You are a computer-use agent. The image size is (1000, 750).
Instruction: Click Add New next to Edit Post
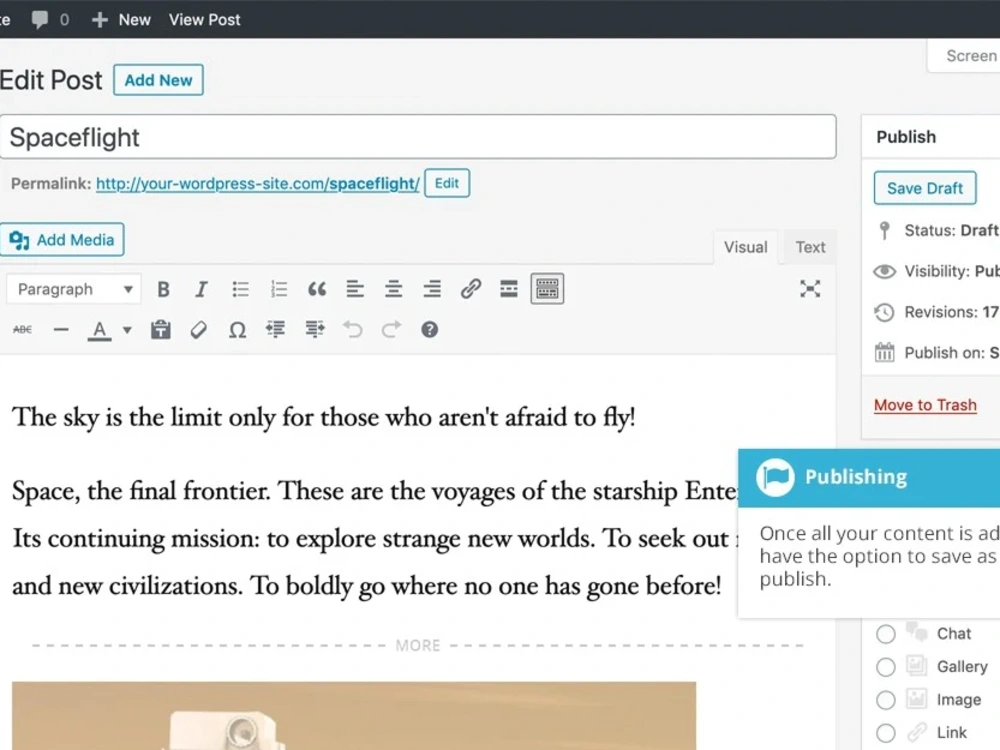pos(158,80)
